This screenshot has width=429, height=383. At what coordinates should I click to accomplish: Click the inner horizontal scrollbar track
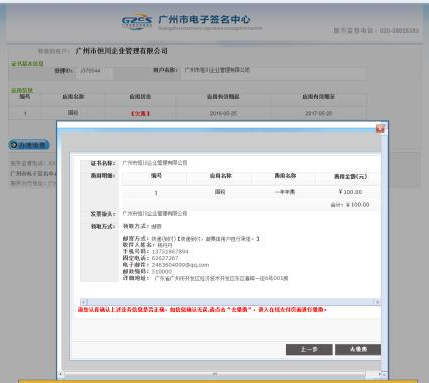231,302
